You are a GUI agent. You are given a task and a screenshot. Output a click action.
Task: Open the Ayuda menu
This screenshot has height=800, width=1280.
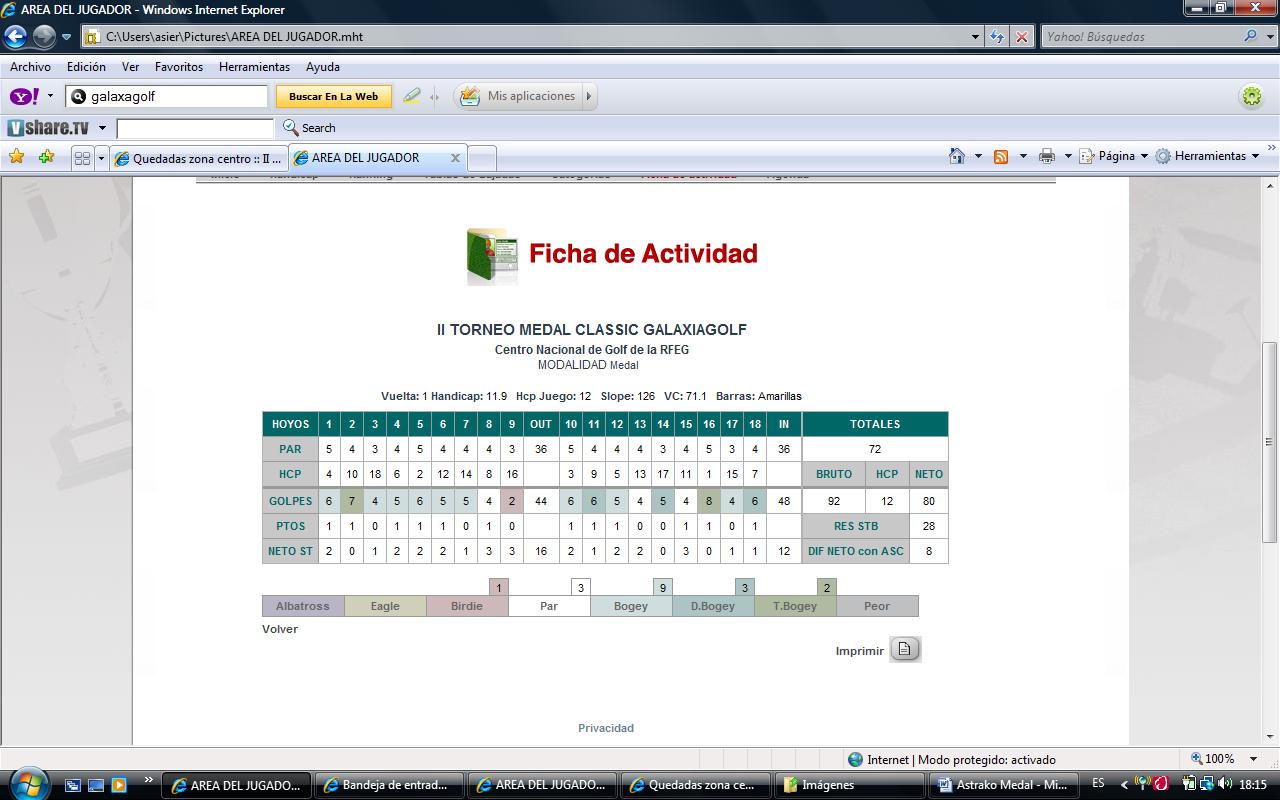(323, 67)
